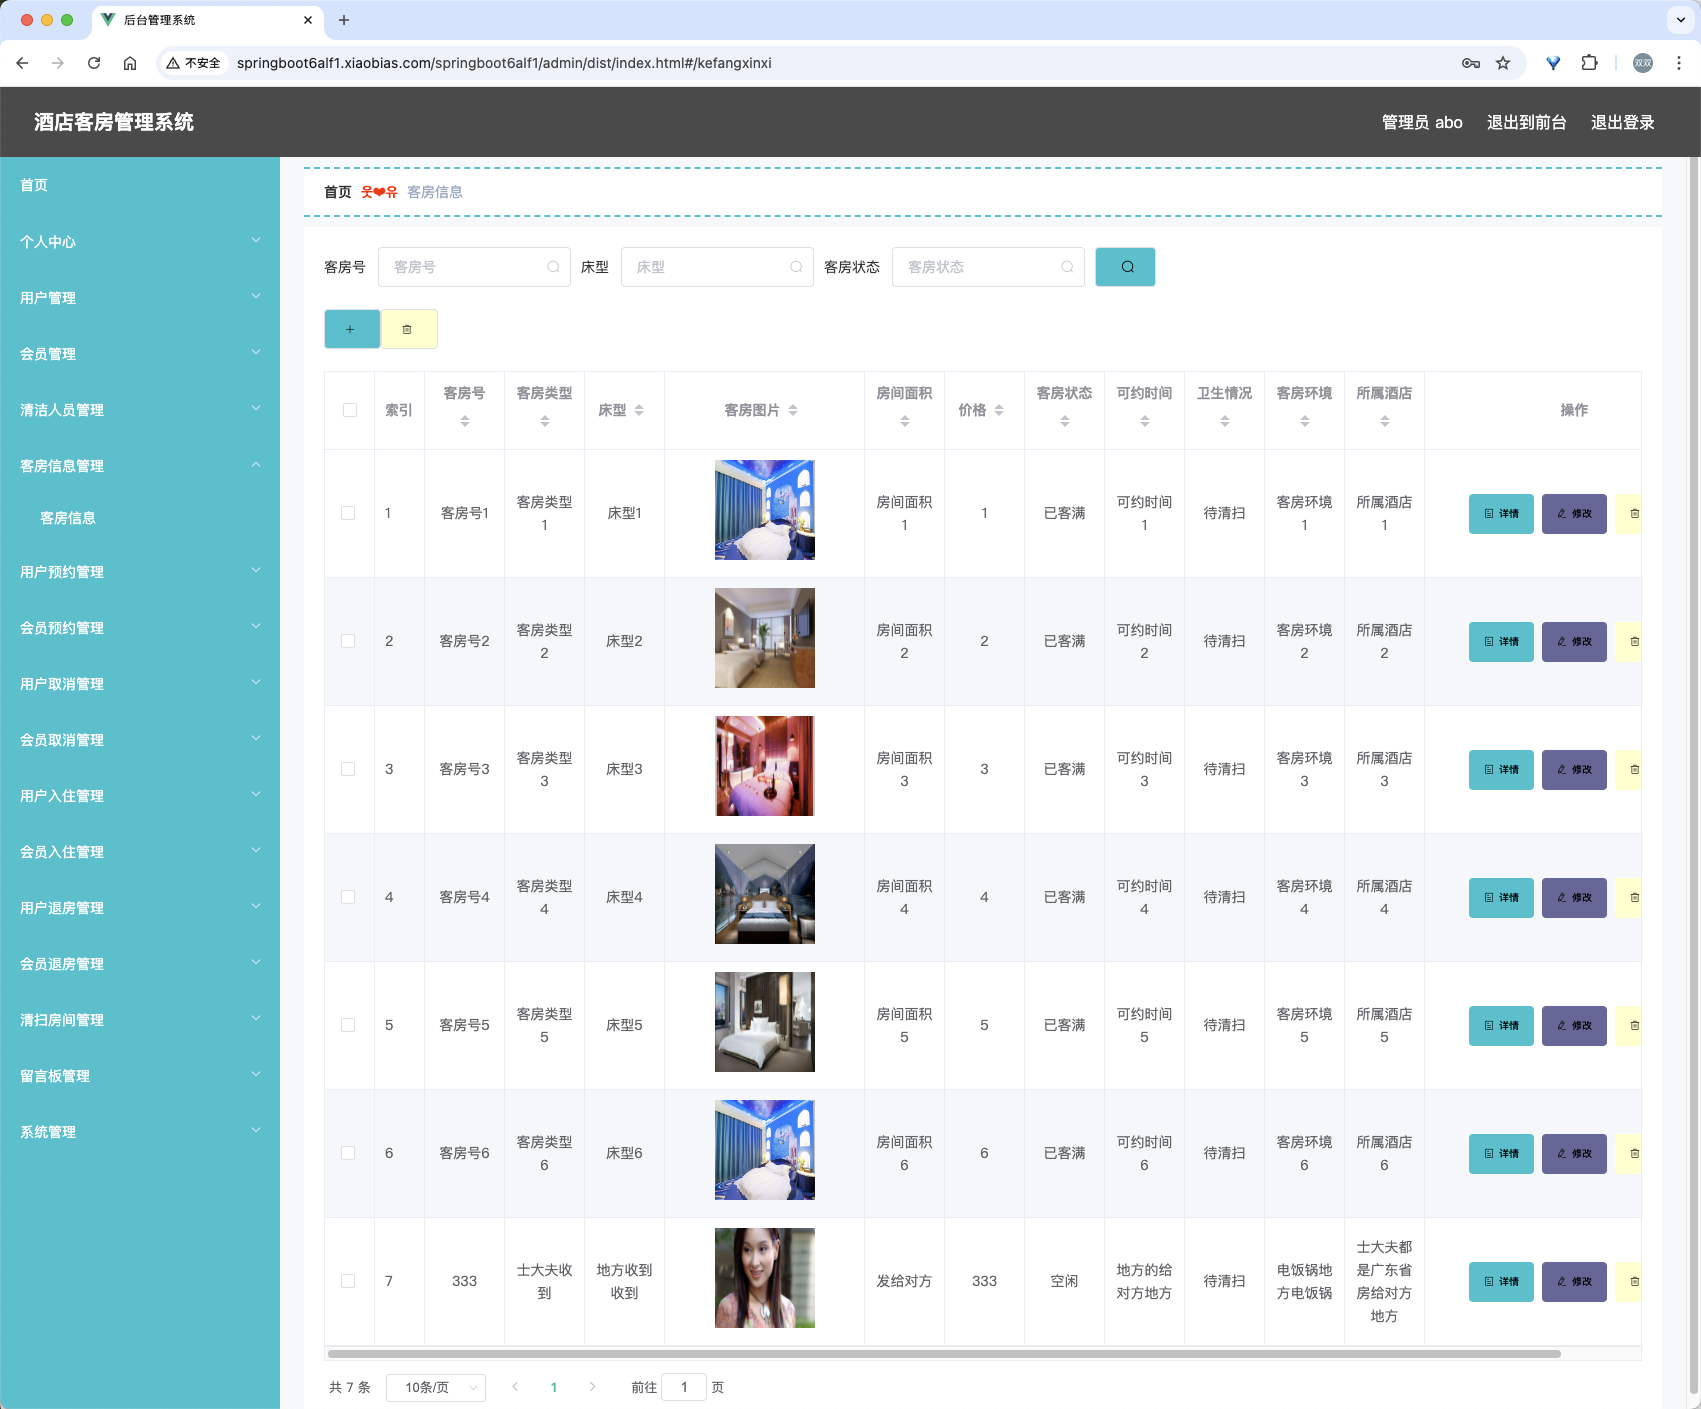
Task: Reload the page with browser refresh icon
Action: 94,63
